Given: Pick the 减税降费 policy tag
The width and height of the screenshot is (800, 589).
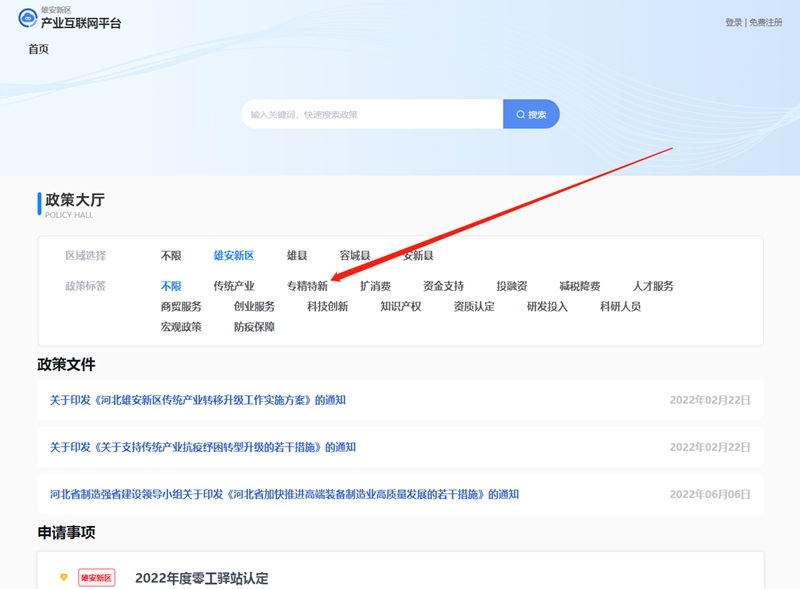Looking at the screenshot, I should tap(580, 286).
